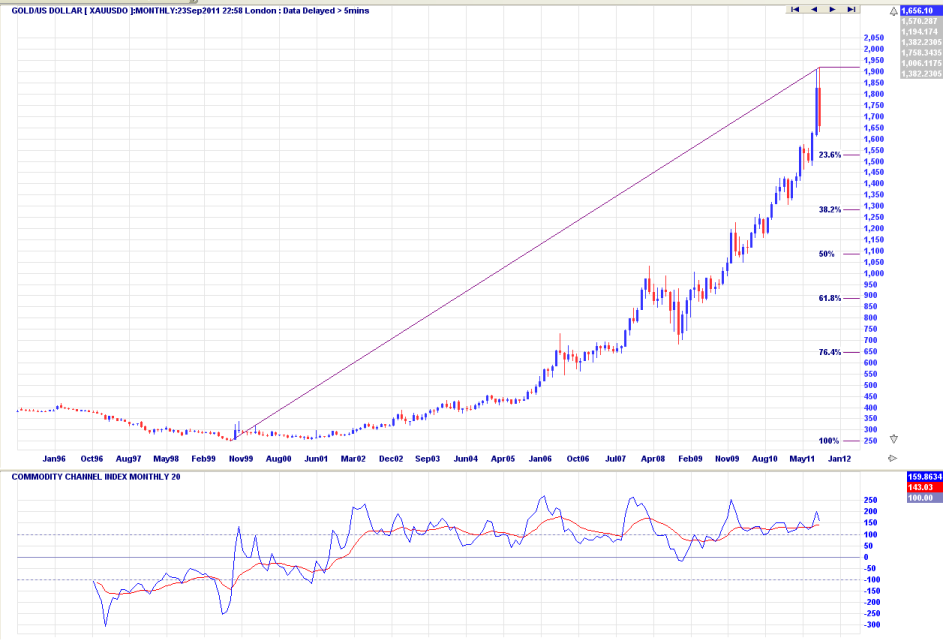Step forward one period with right arrow
The width and height of the screenshot is (943, 641).
pos(832,9)
